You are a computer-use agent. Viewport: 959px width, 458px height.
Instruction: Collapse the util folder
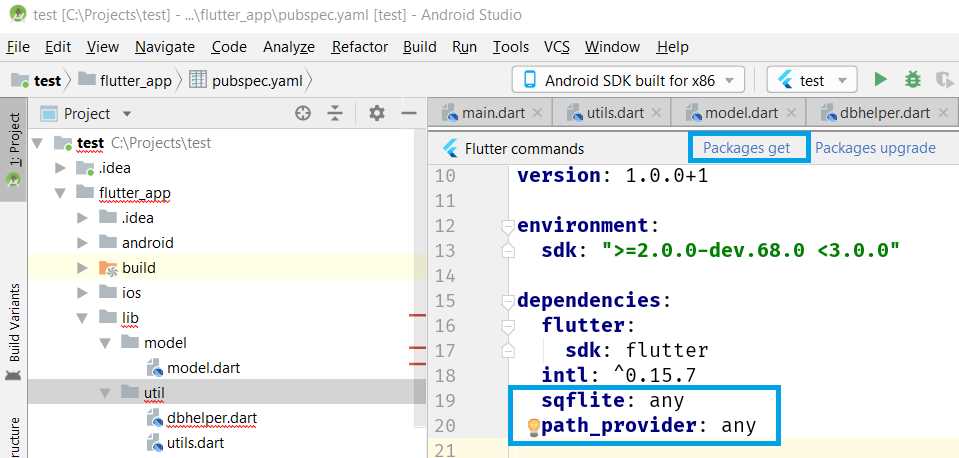click(x=105, y=393)
